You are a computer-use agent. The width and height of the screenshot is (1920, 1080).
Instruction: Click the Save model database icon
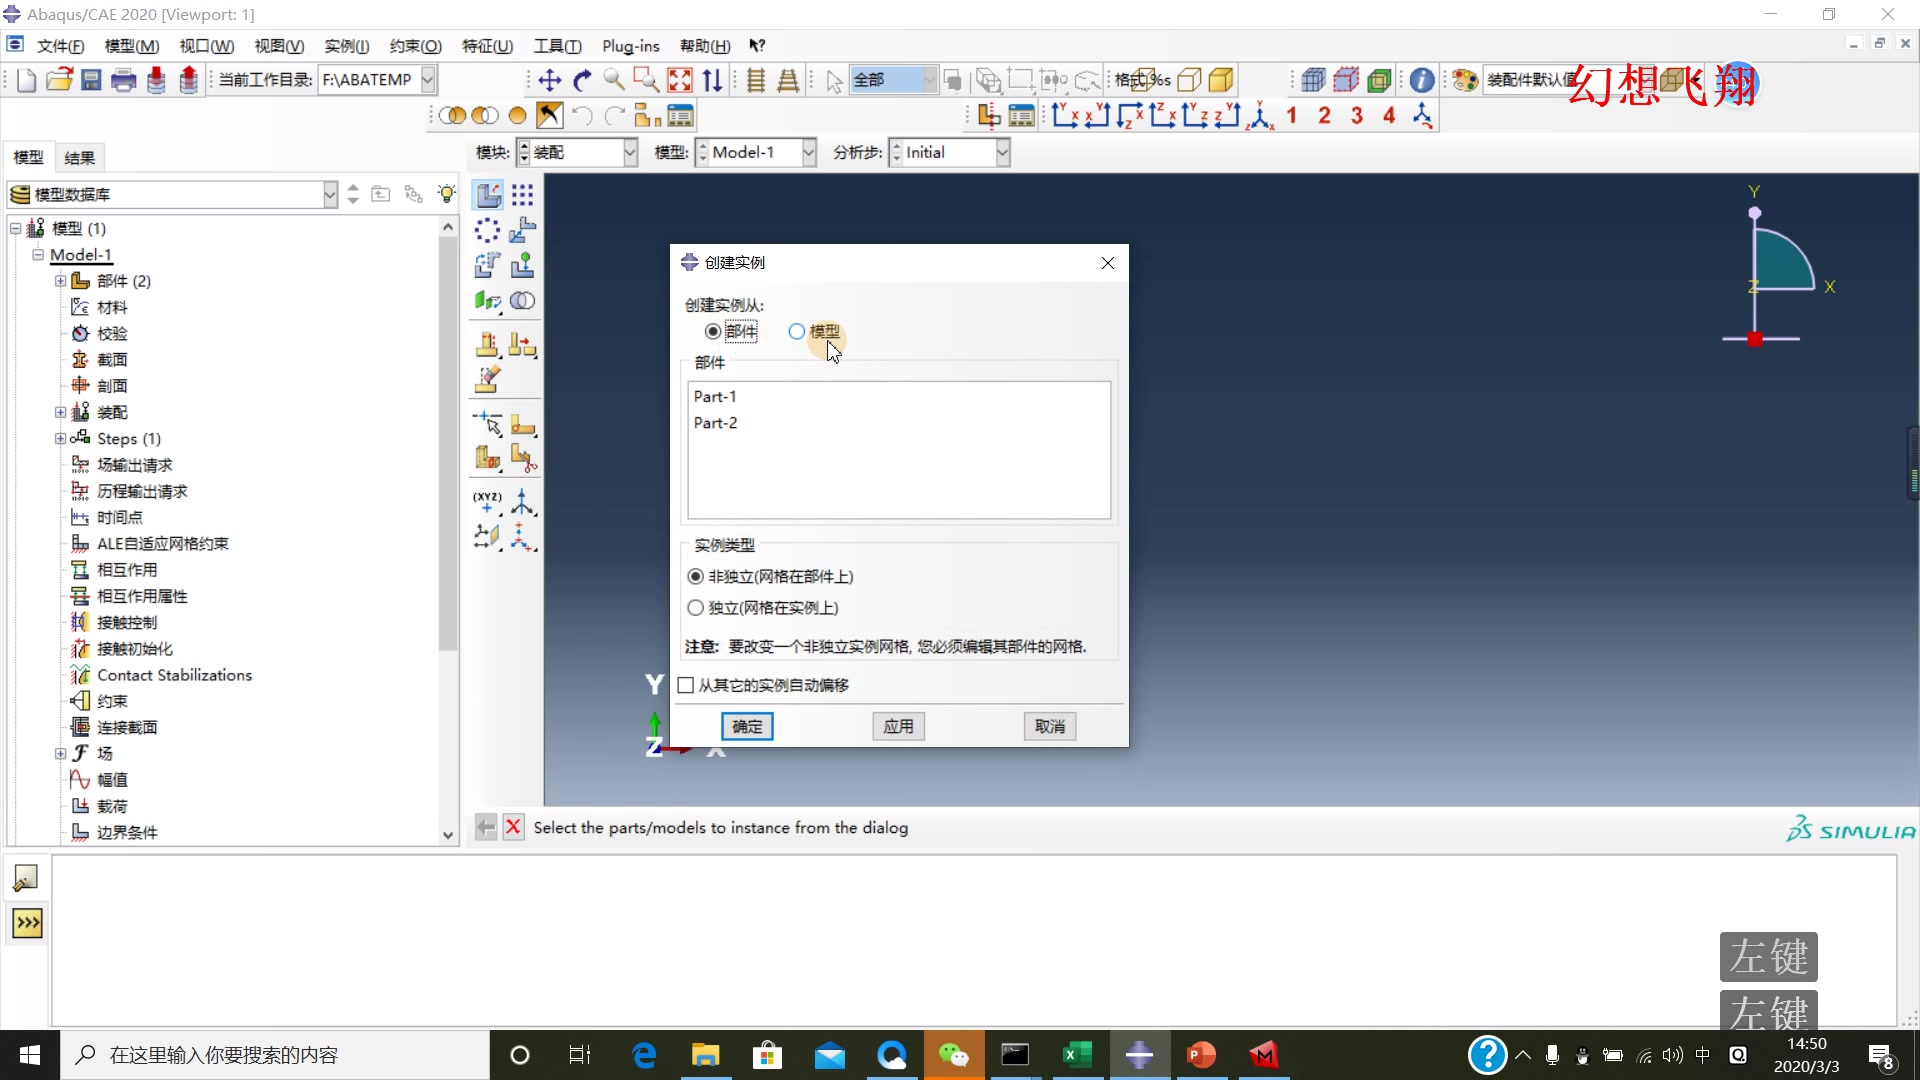coord(91,80)
